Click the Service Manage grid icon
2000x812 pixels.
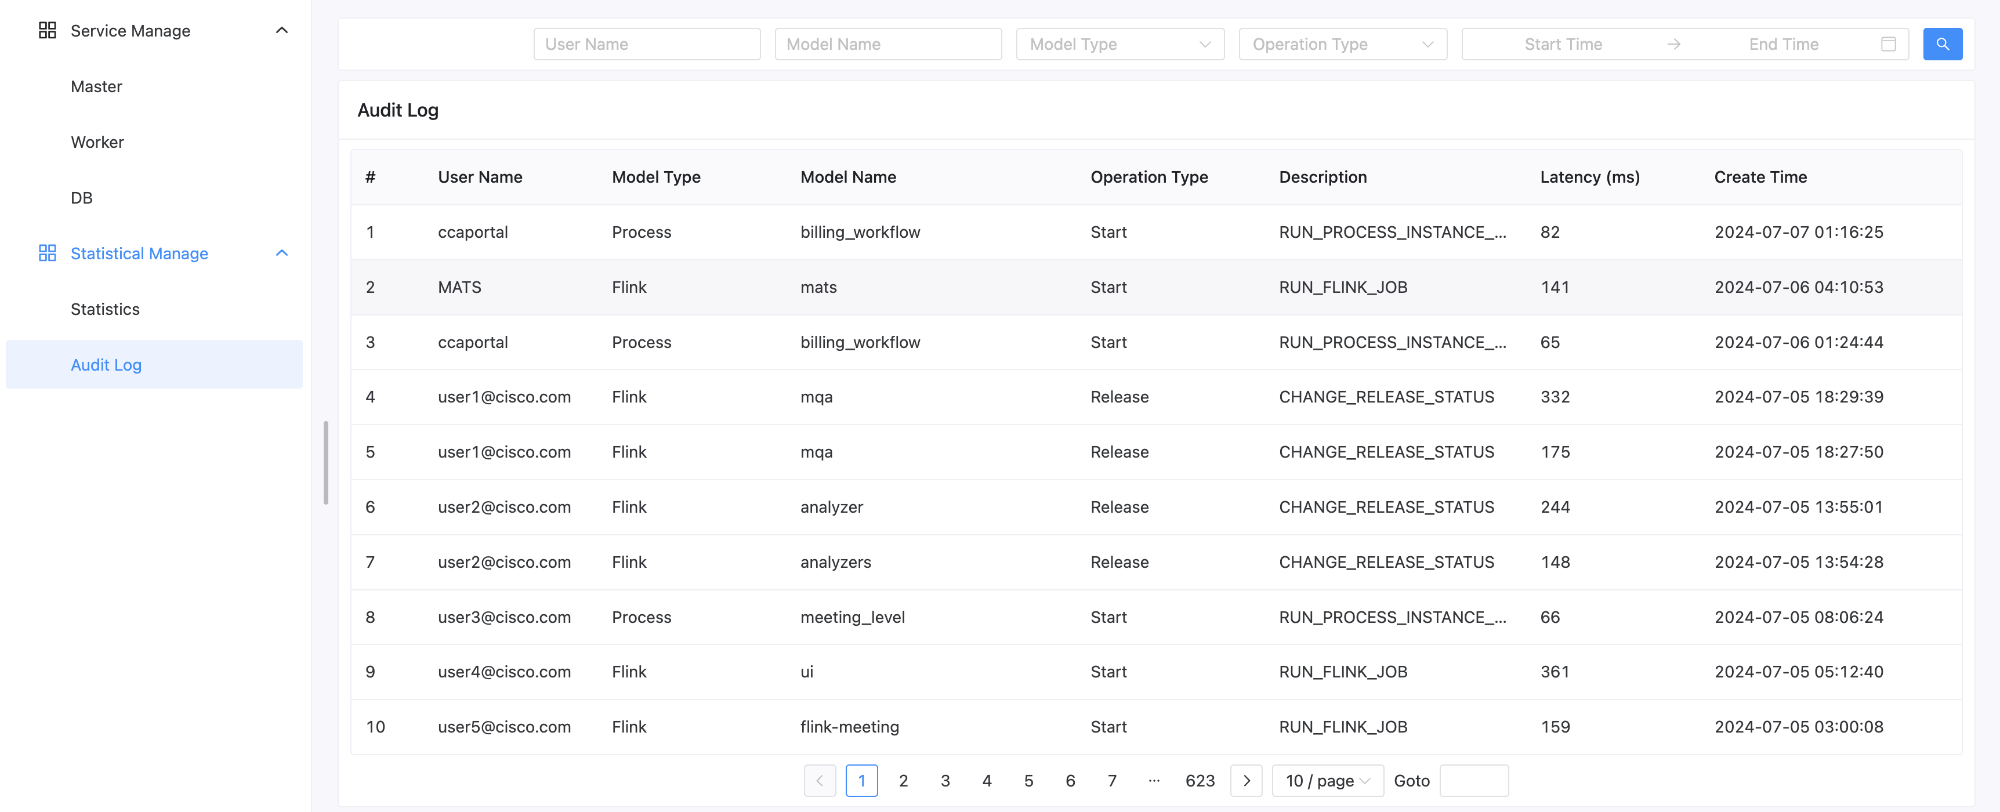(x=47, y=31)
